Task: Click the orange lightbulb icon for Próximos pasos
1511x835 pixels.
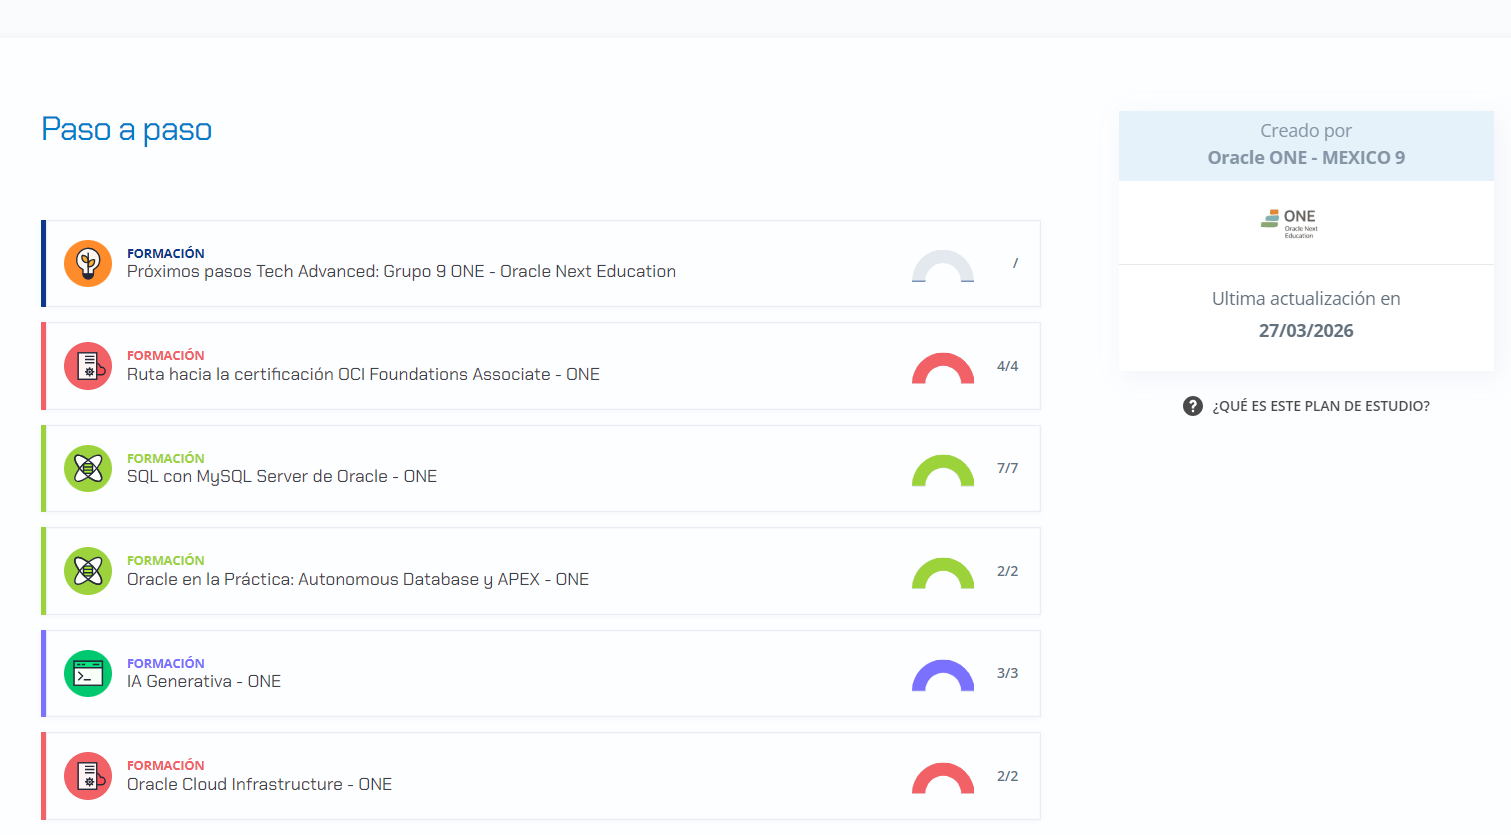Action: tap(88, 264)
